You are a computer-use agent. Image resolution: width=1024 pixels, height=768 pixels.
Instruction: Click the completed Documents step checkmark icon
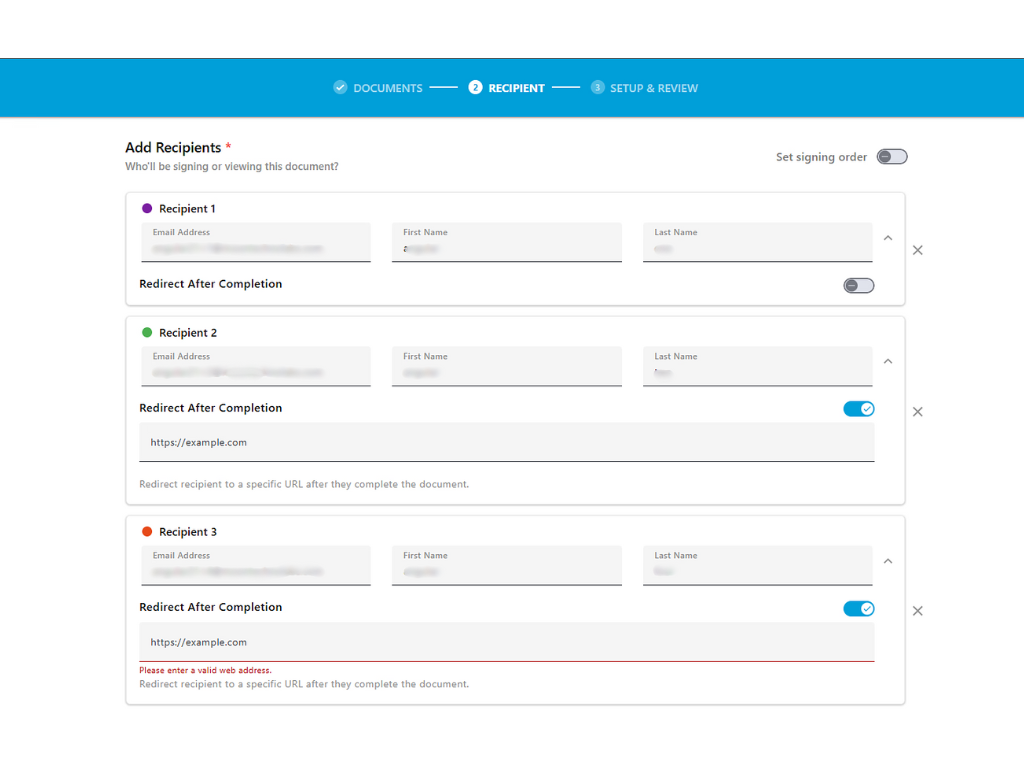pyautogui.click(x=340, y=87)
